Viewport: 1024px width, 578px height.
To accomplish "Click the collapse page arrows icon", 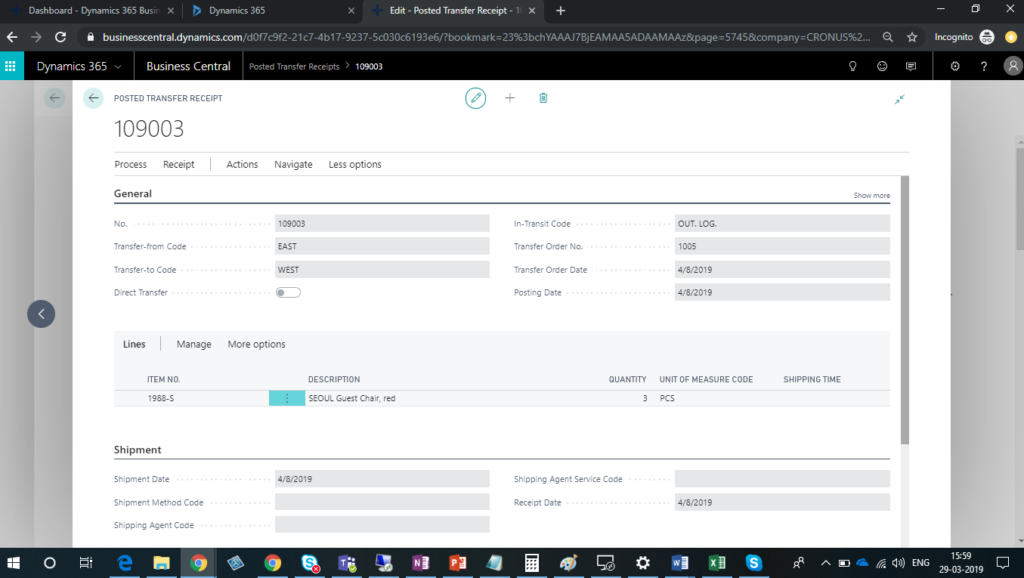I will (x=900, y=99).
